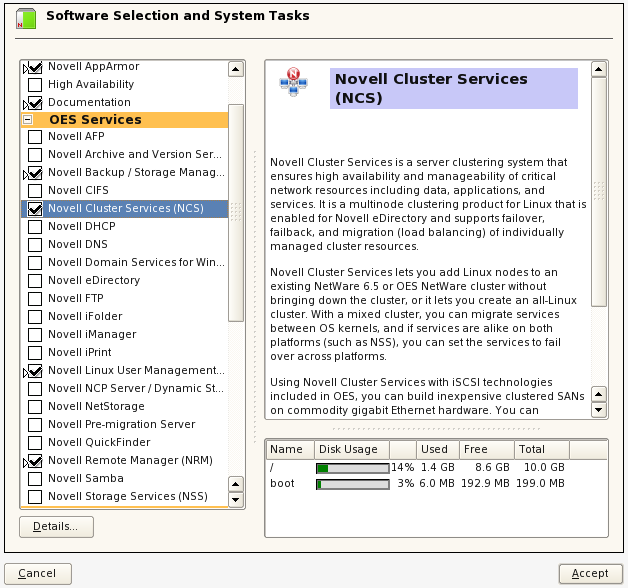The width and height of the screenshot is (628, 588).
Task: Click the Used column header
Action: (438, 449)
